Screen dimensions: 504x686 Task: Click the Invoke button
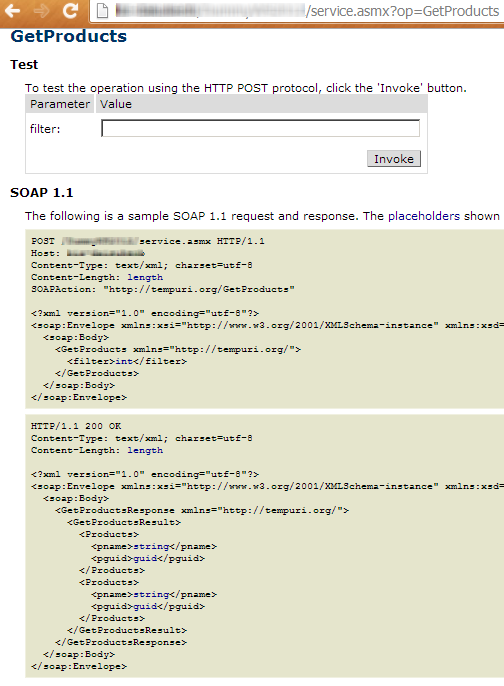[x=394, y=159]
